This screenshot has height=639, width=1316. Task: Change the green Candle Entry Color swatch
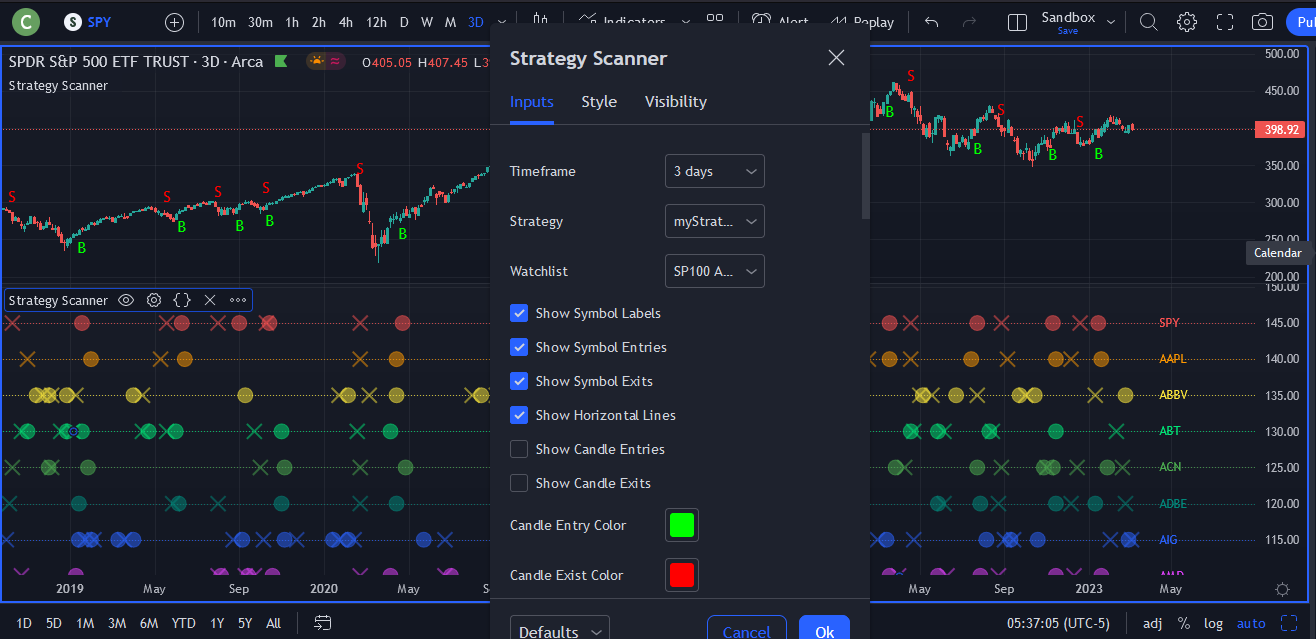point(681,524)
